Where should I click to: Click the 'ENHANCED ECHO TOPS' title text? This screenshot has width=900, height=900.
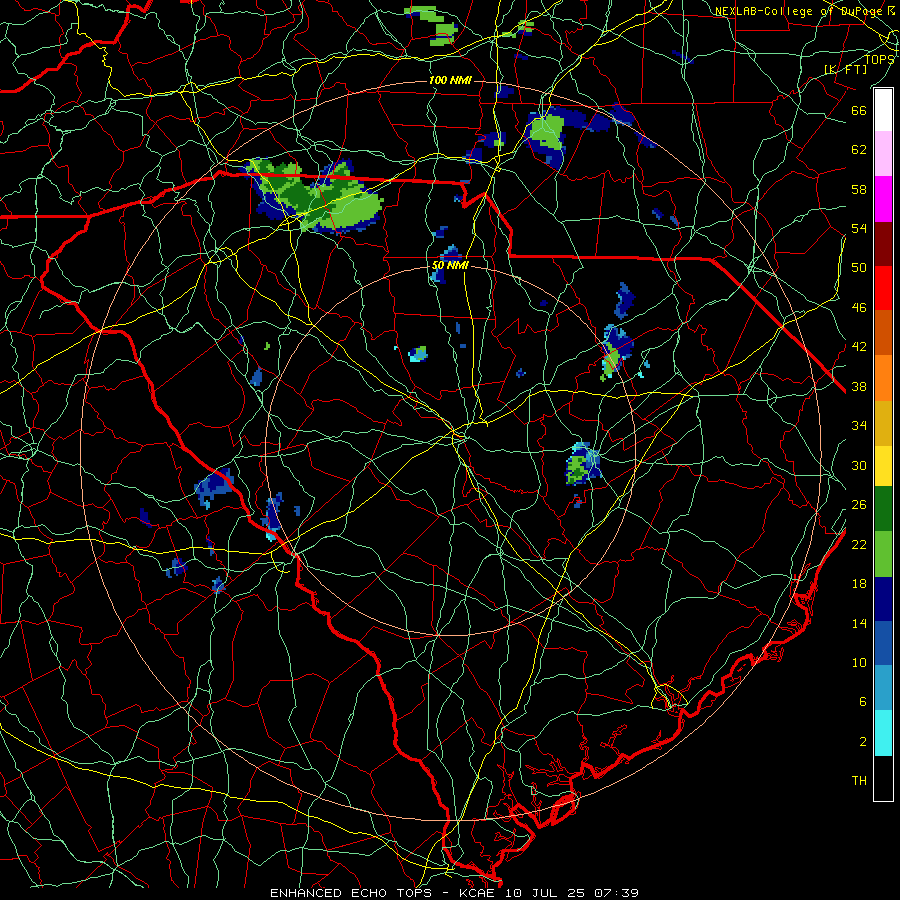point(350,893)
